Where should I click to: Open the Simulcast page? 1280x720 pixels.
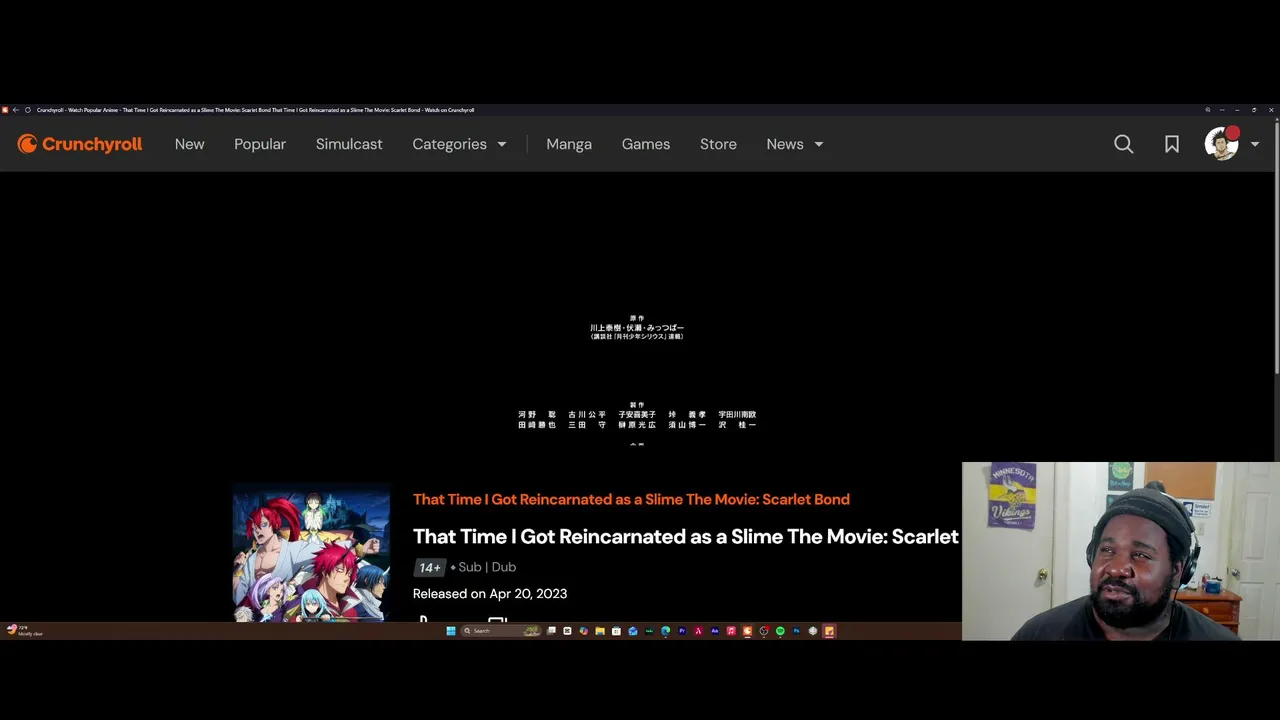(x=349, y=144)
